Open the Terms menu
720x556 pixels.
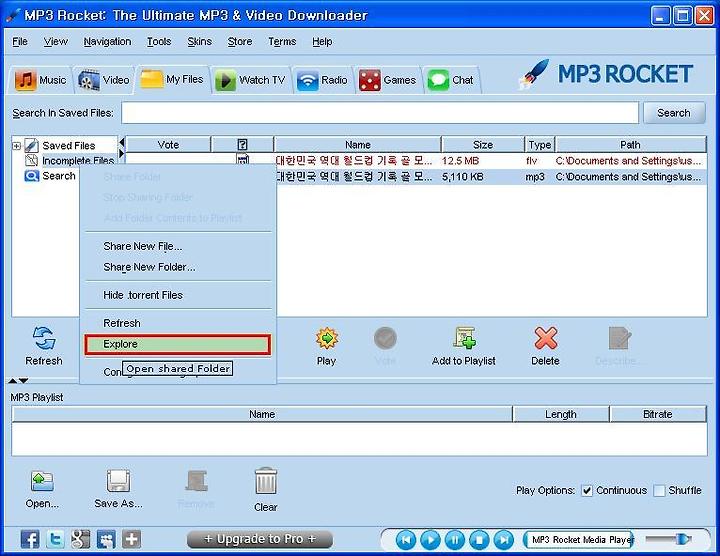click(282, 42)
